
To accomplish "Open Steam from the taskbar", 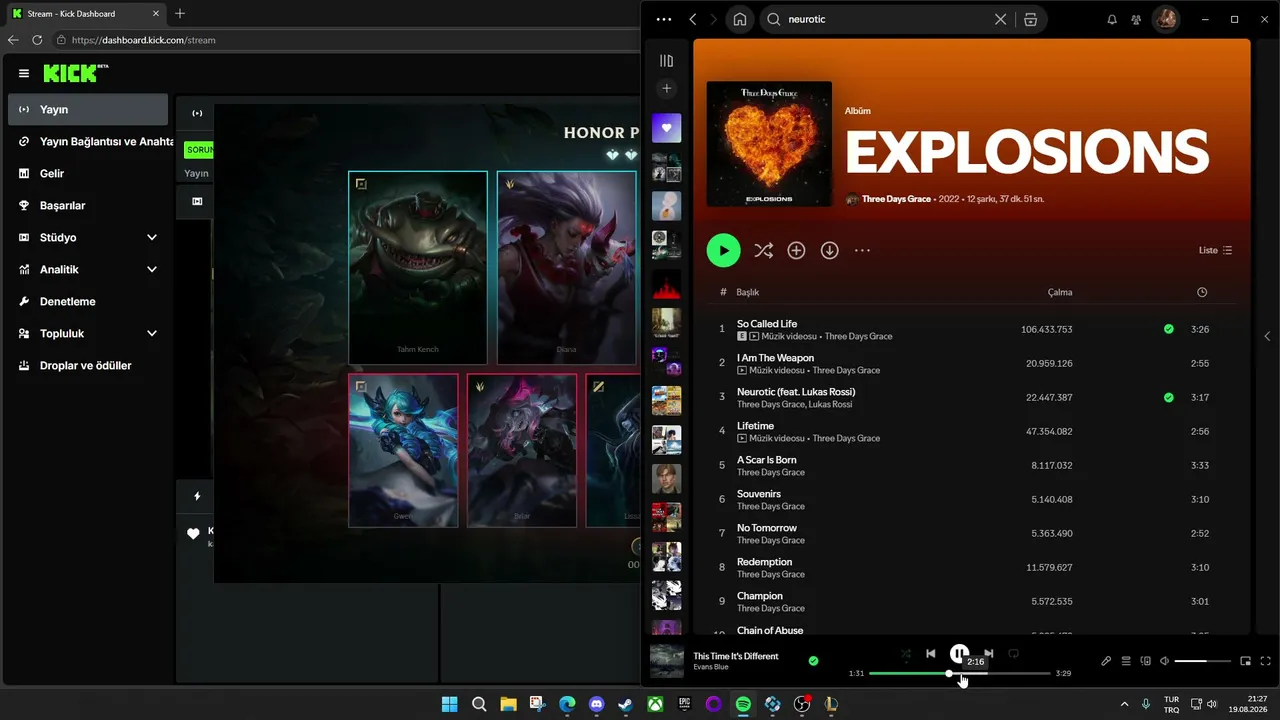I will click(625, 704).
